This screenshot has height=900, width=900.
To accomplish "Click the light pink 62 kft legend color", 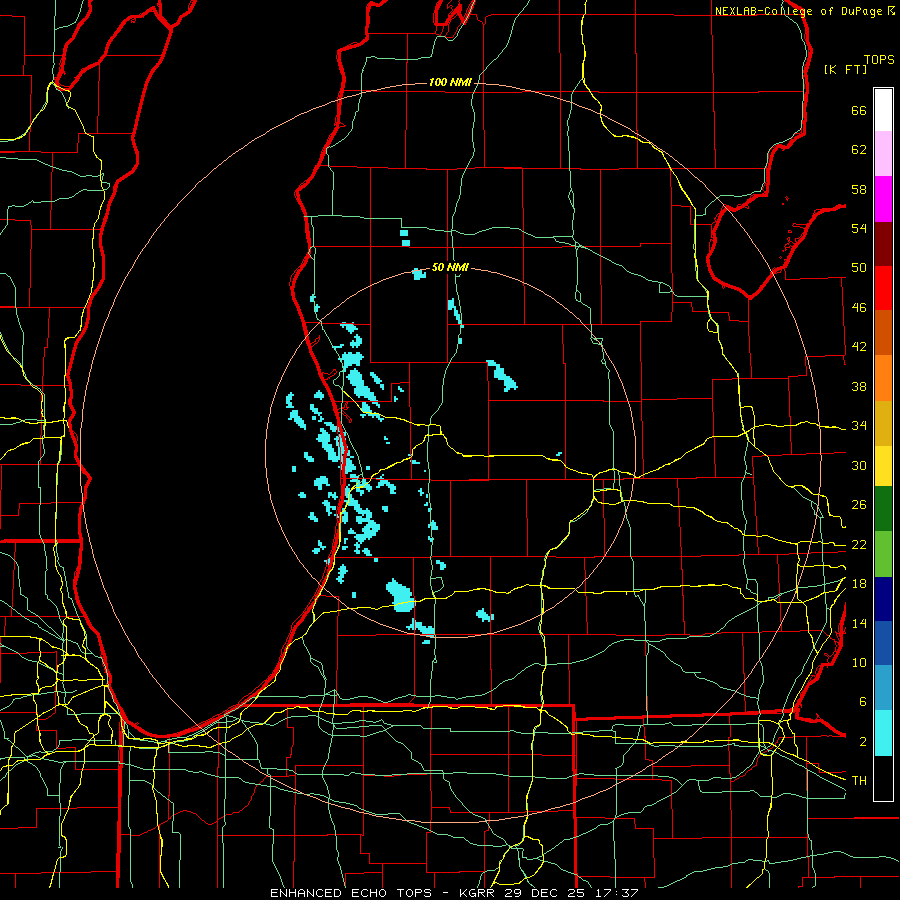I will pos(883,154).
